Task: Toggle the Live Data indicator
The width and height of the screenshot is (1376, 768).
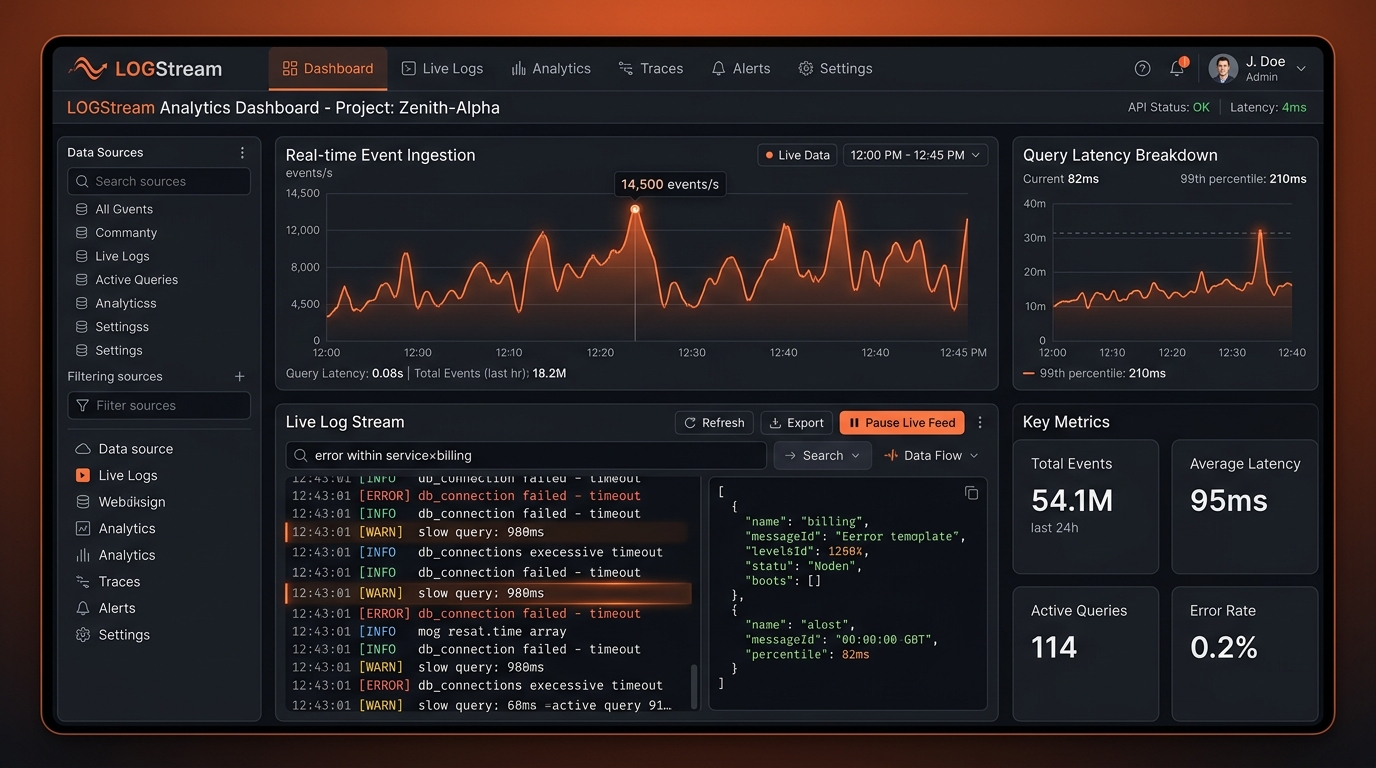Action: 797,155
